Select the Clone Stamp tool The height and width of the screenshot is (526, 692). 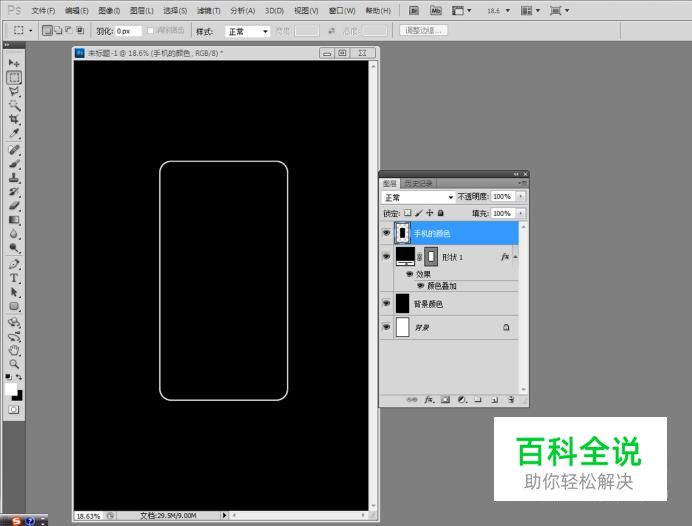[14, 178]
